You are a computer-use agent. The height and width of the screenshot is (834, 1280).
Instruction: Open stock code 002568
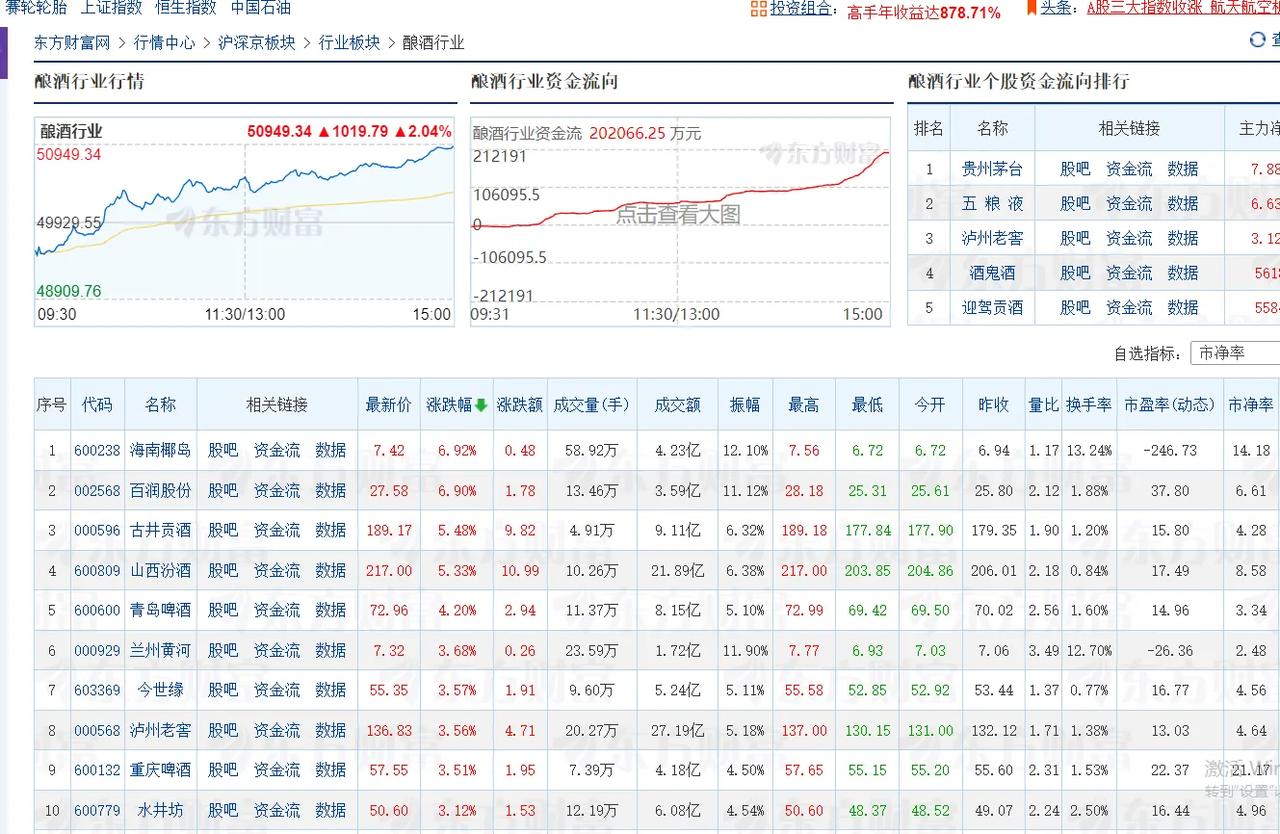click(x=97, y=491)
